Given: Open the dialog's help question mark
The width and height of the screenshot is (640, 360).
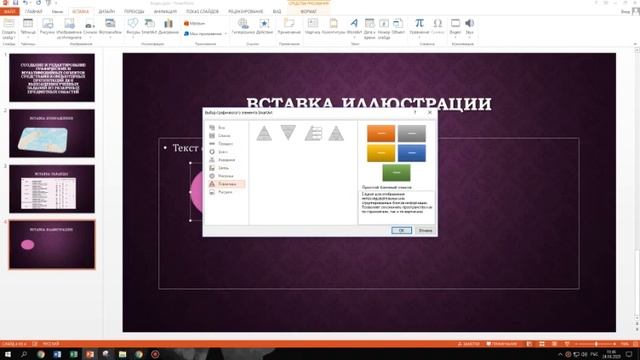Looking at the screenshot, I should [415, 112].
